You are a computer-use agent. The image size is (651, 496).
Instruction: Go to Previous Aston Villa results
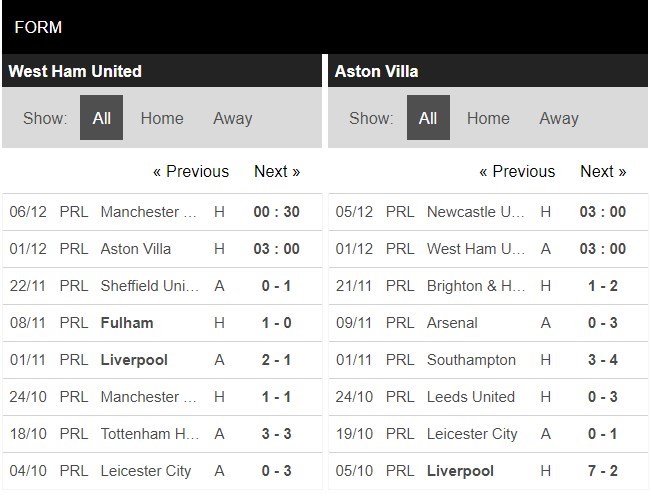point(517,171)
